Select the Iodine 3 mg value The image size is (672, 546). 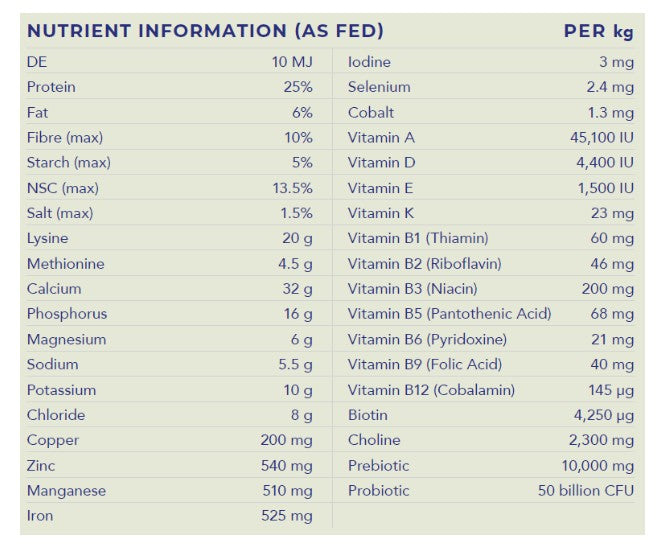click(x=616, y=62)
